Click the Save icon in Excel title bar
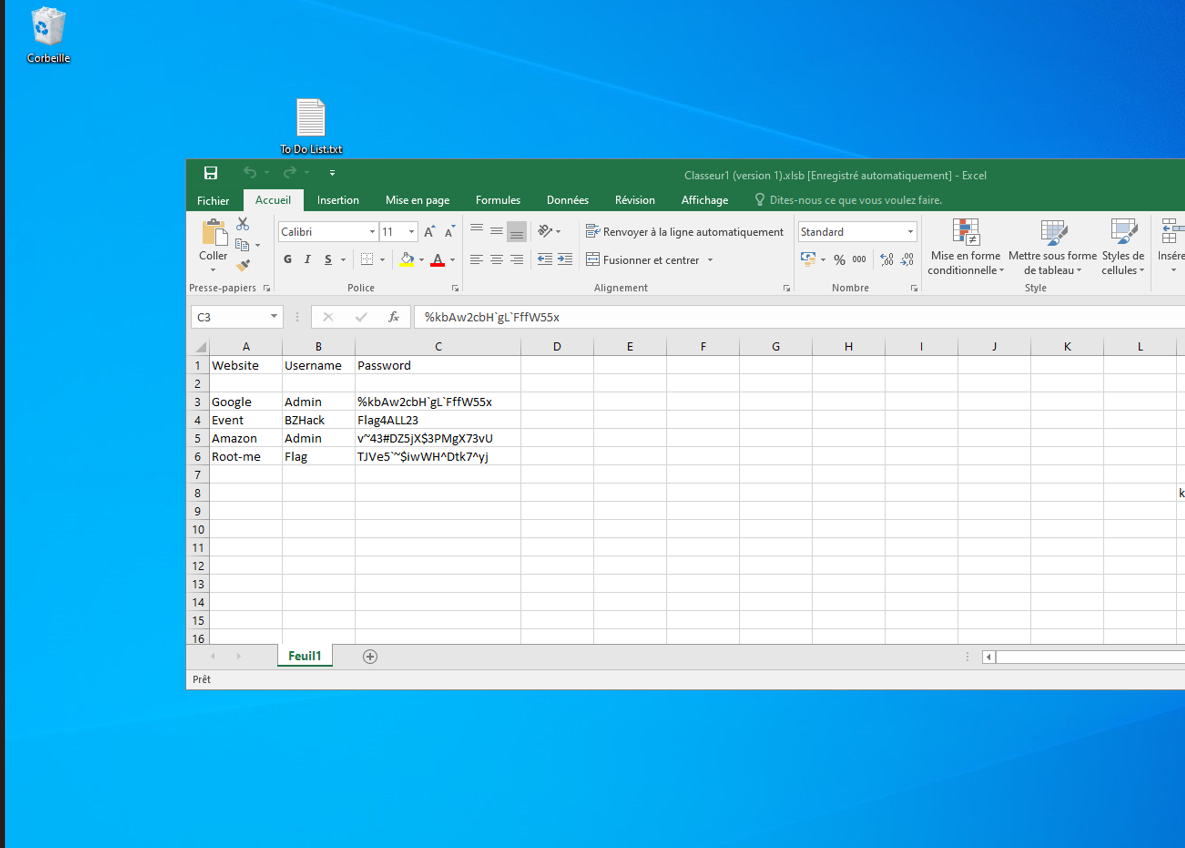 point(211,173)
